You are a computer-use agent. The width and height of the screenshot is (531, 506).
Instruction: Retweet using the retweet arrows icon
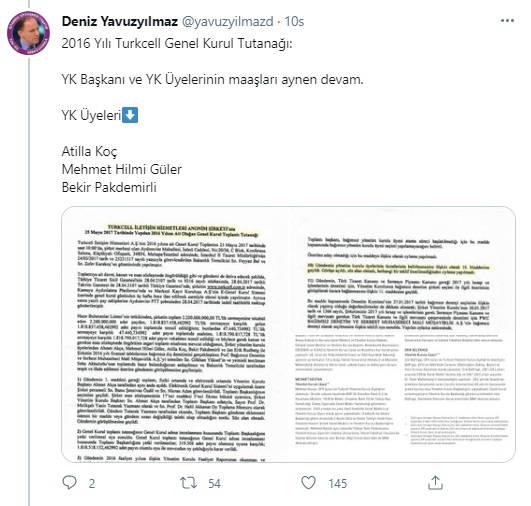tap(188, 483)
